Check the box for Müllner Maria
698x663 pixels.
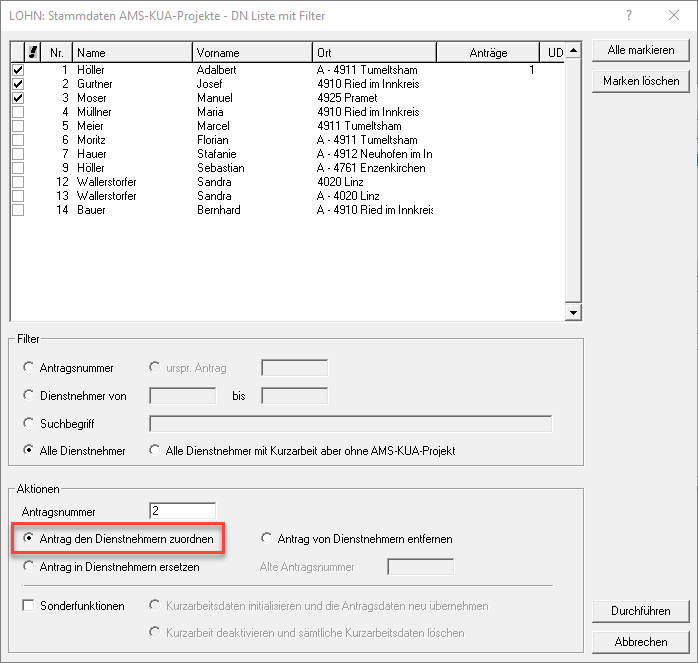(18, 113)
